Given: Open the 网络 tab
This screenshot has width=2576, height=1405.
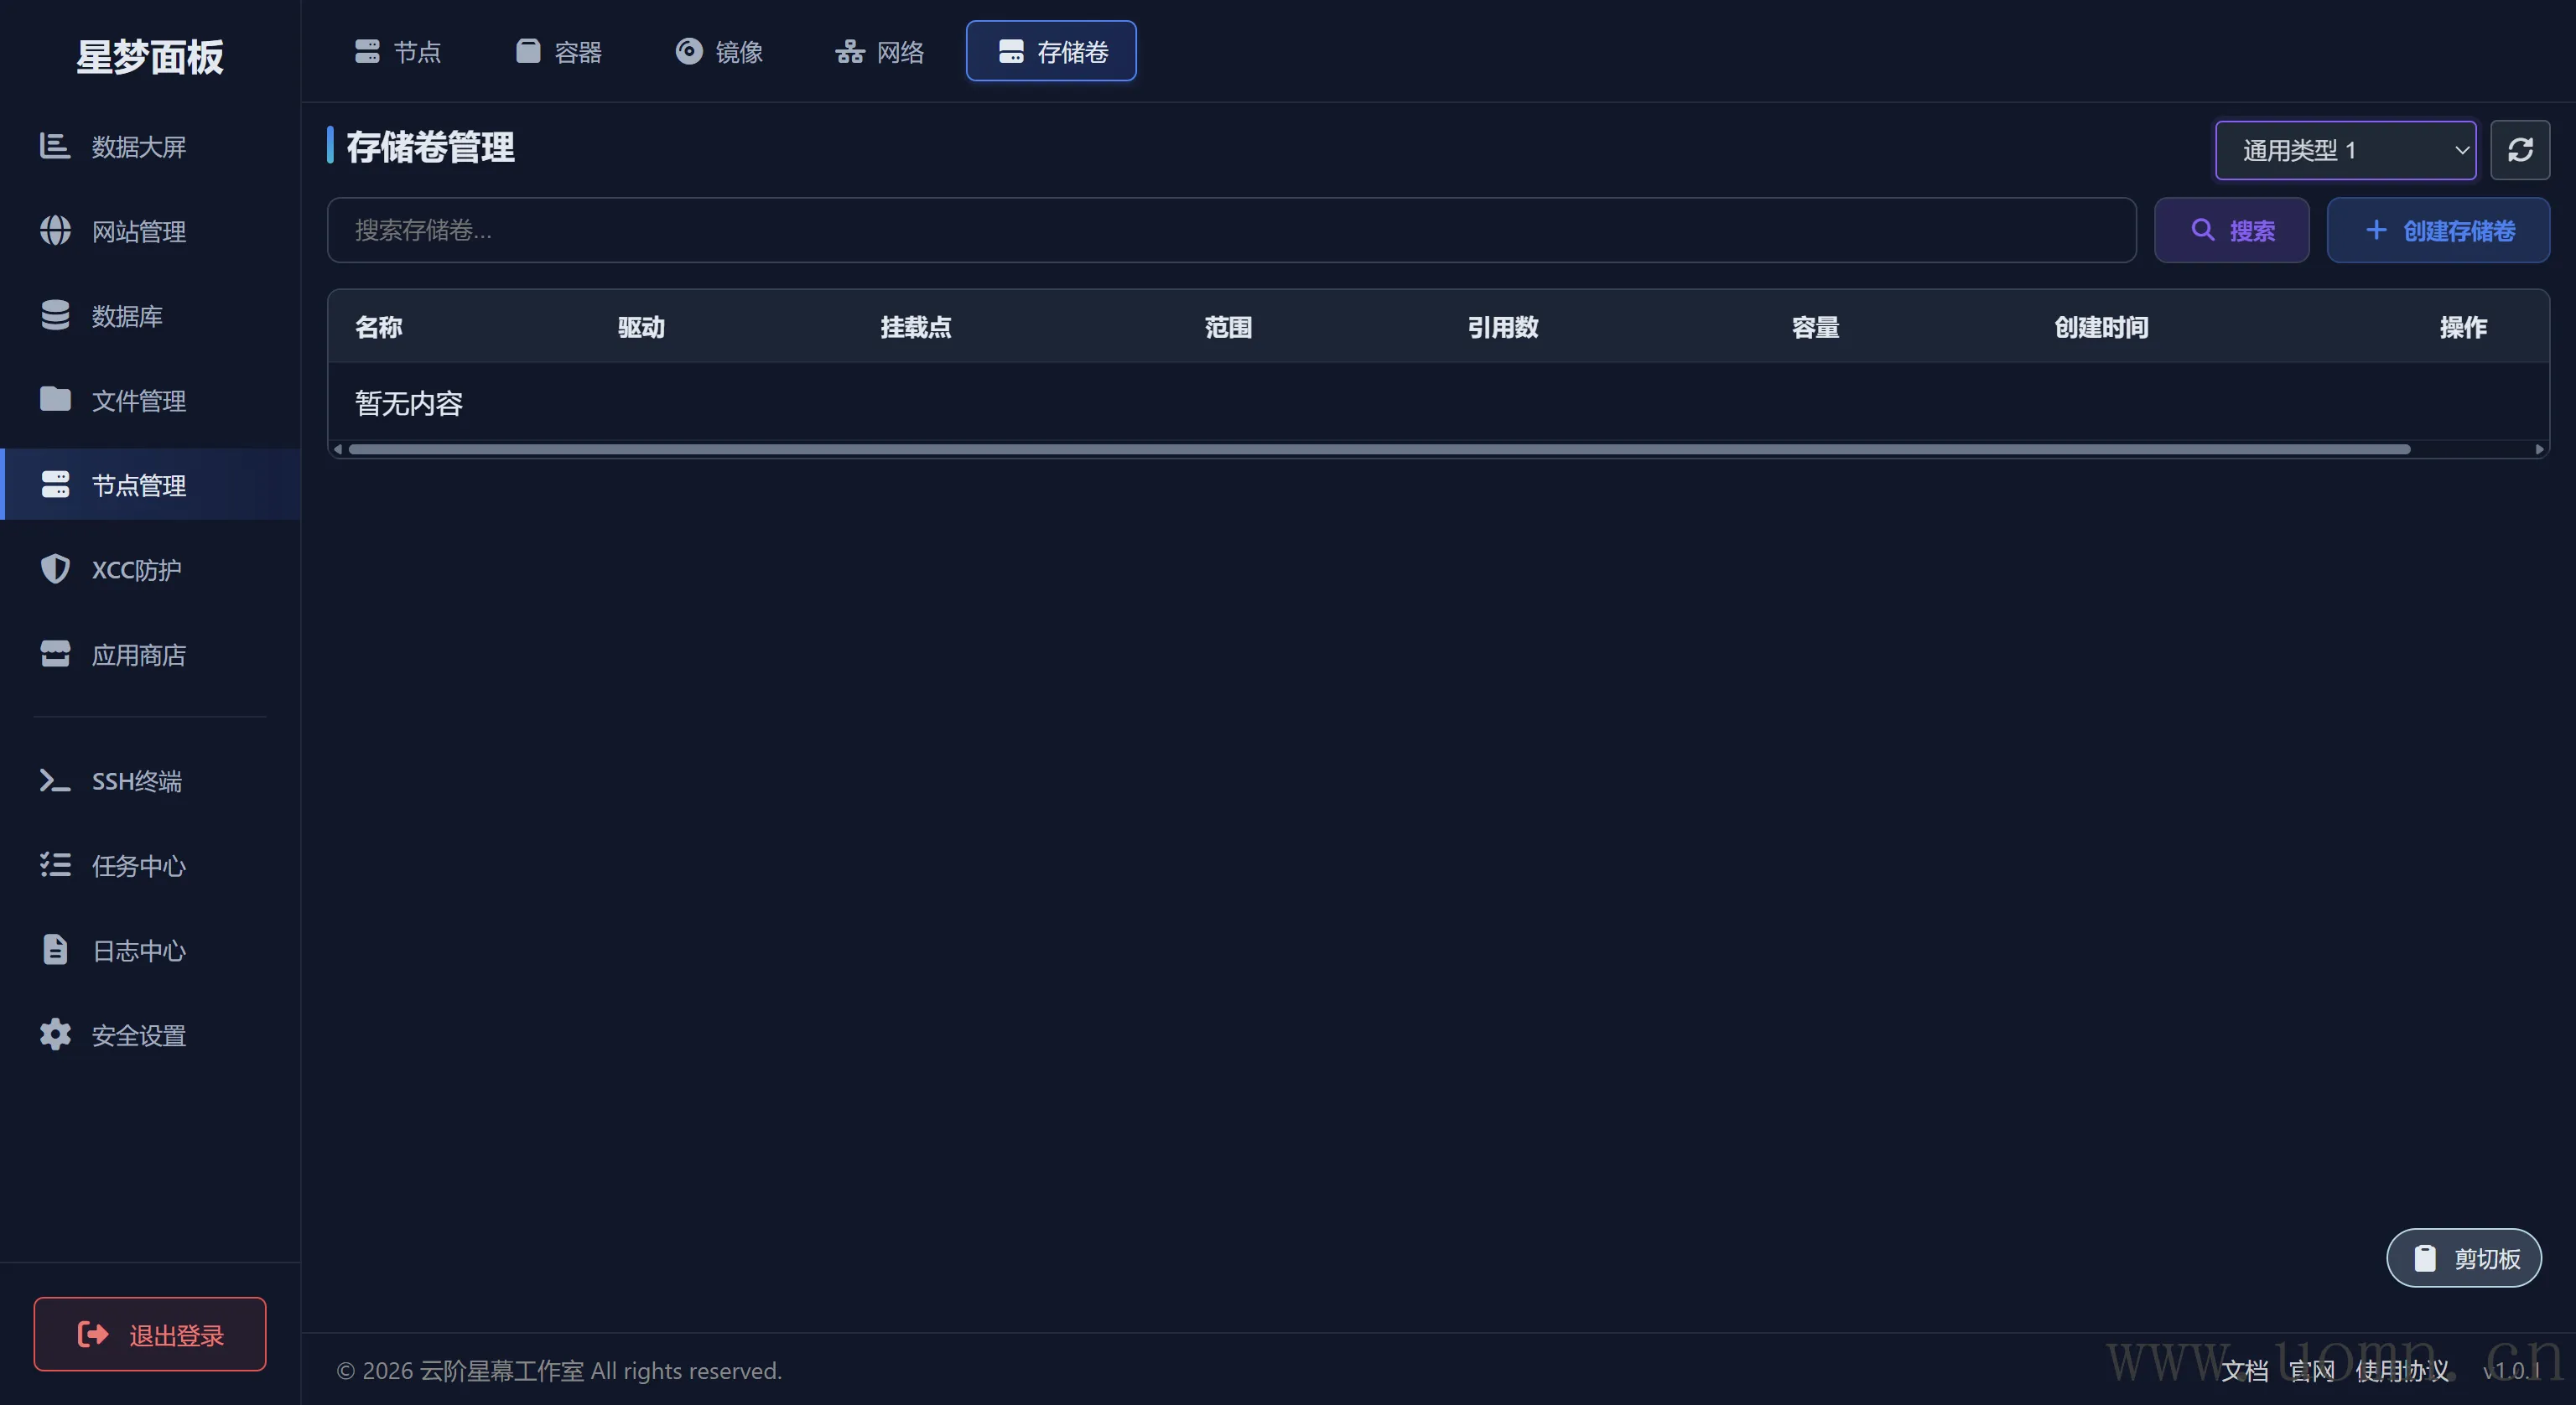Looking at the screenshot, I should coord(880,51).
